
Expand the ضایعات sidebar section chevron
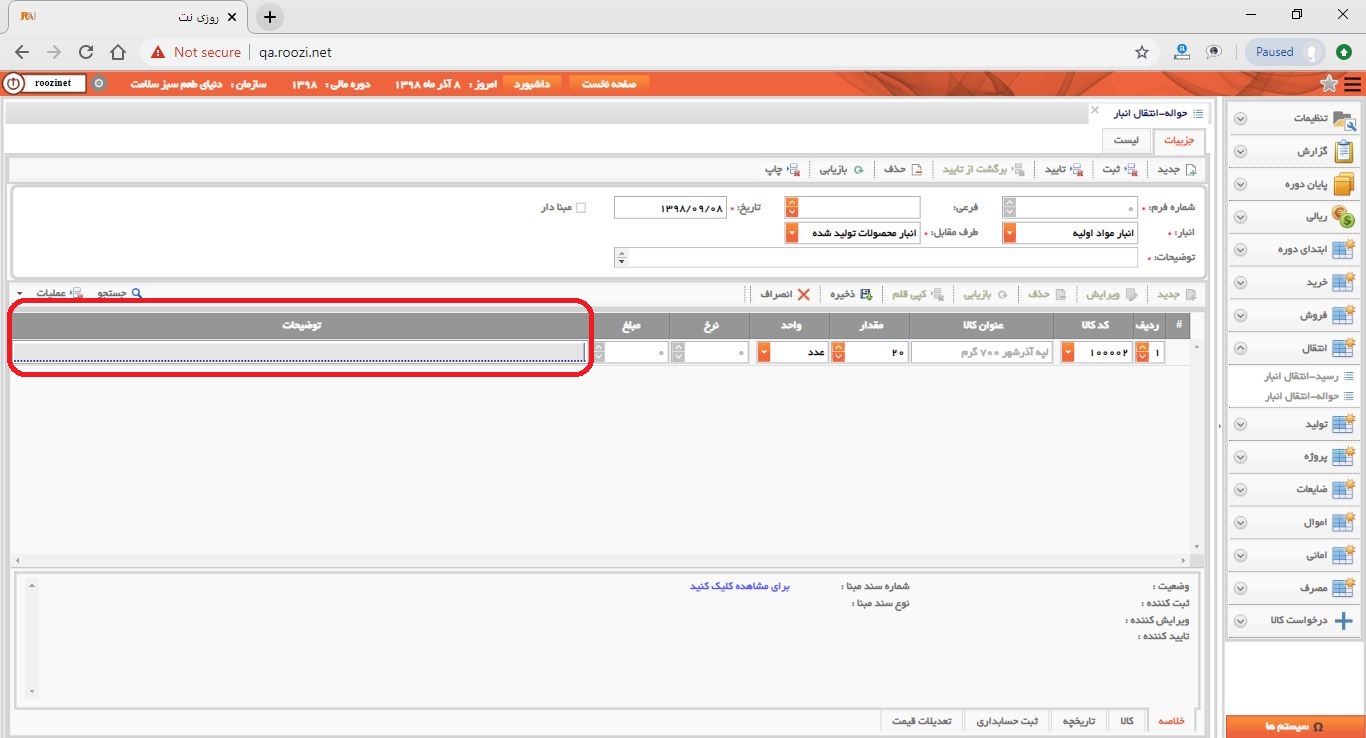pyautogui.click(x=1240, y=490)
